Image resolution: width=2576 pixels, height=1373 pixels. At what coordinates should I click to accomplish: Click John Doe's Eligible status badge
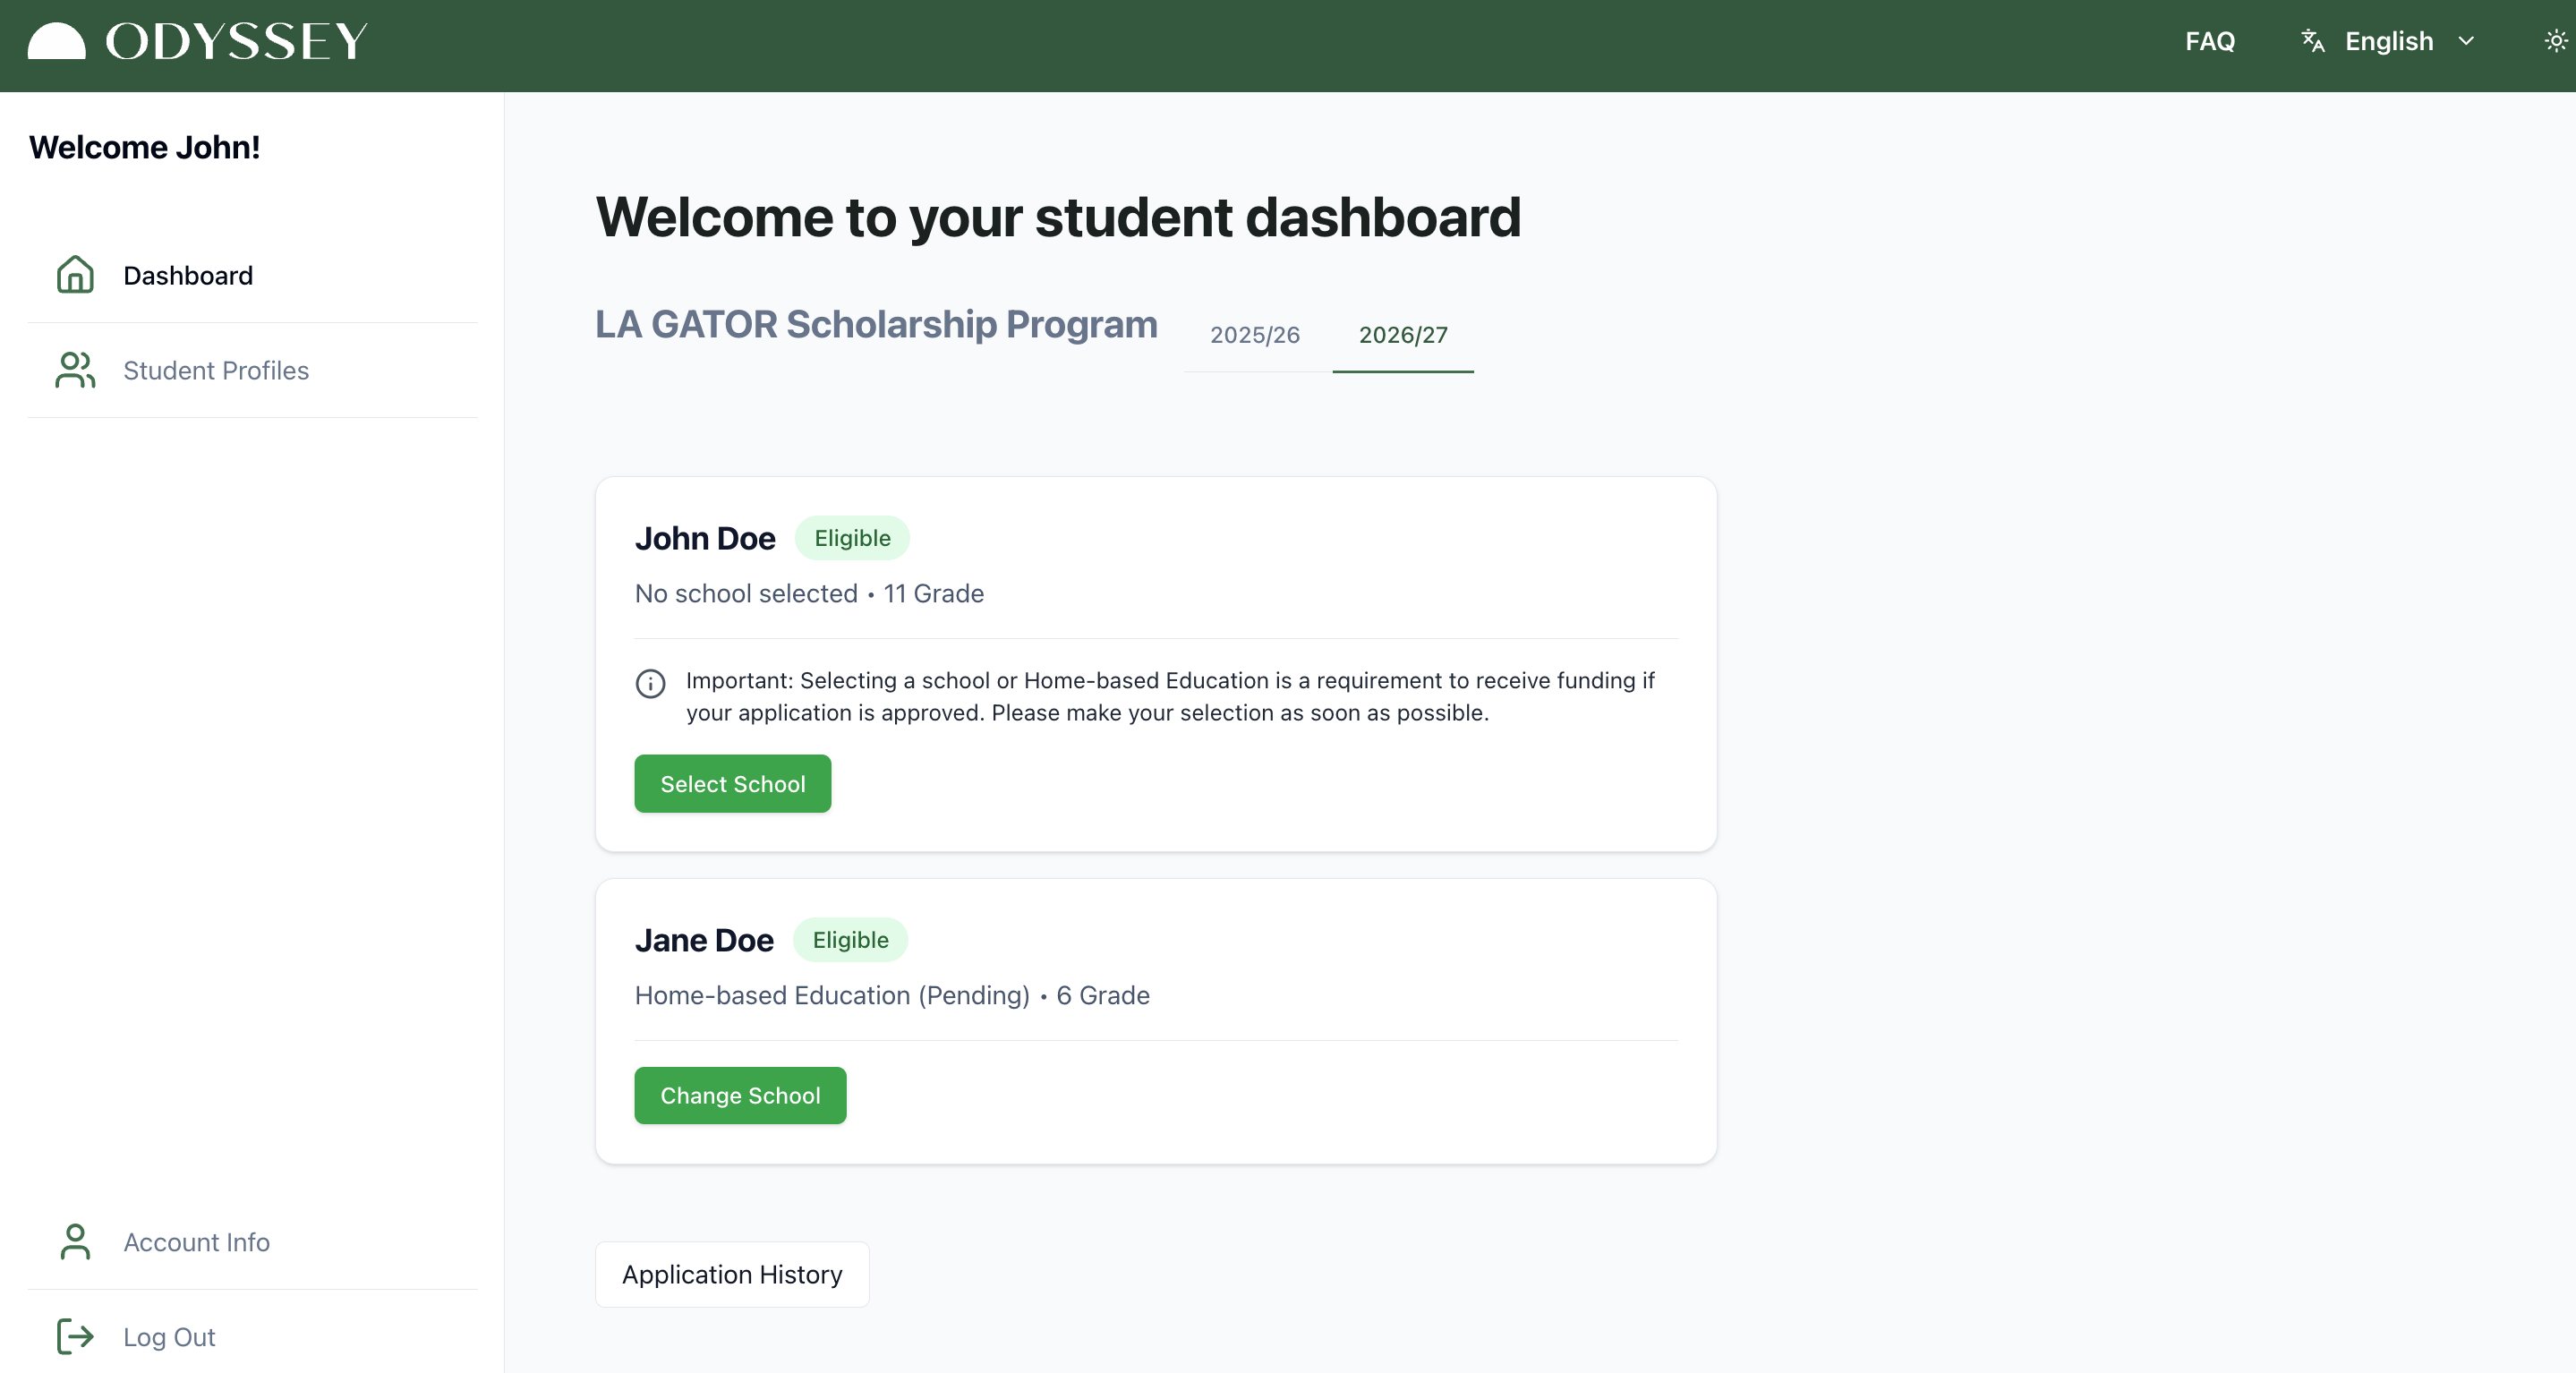click(x=852, y=538)
